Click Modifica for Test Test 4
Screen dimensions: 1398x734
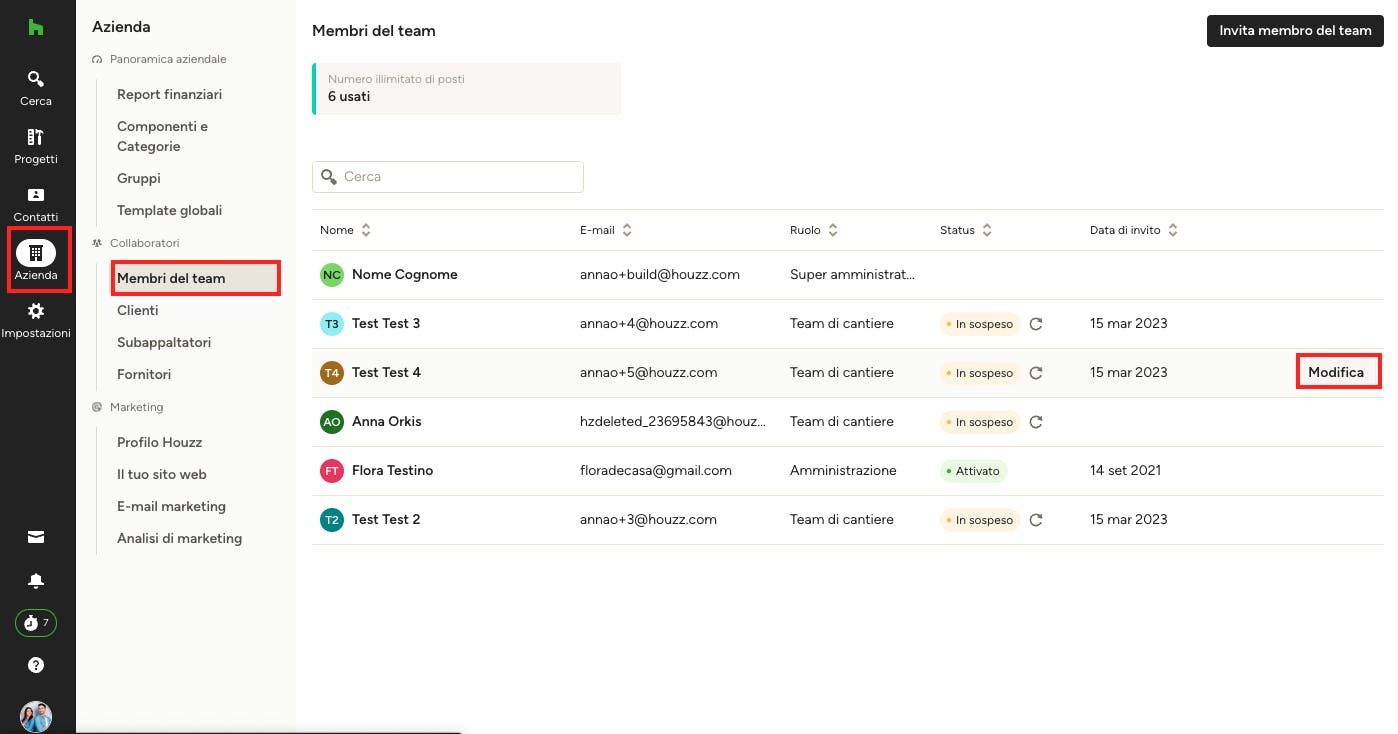tap(1336, 372)
